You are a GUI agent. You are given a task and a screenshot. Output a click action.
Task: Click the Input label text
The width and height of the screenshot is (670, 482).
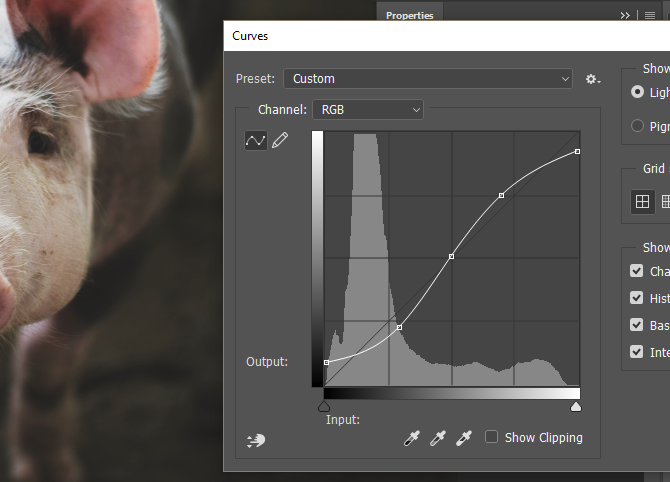(343, 420)
